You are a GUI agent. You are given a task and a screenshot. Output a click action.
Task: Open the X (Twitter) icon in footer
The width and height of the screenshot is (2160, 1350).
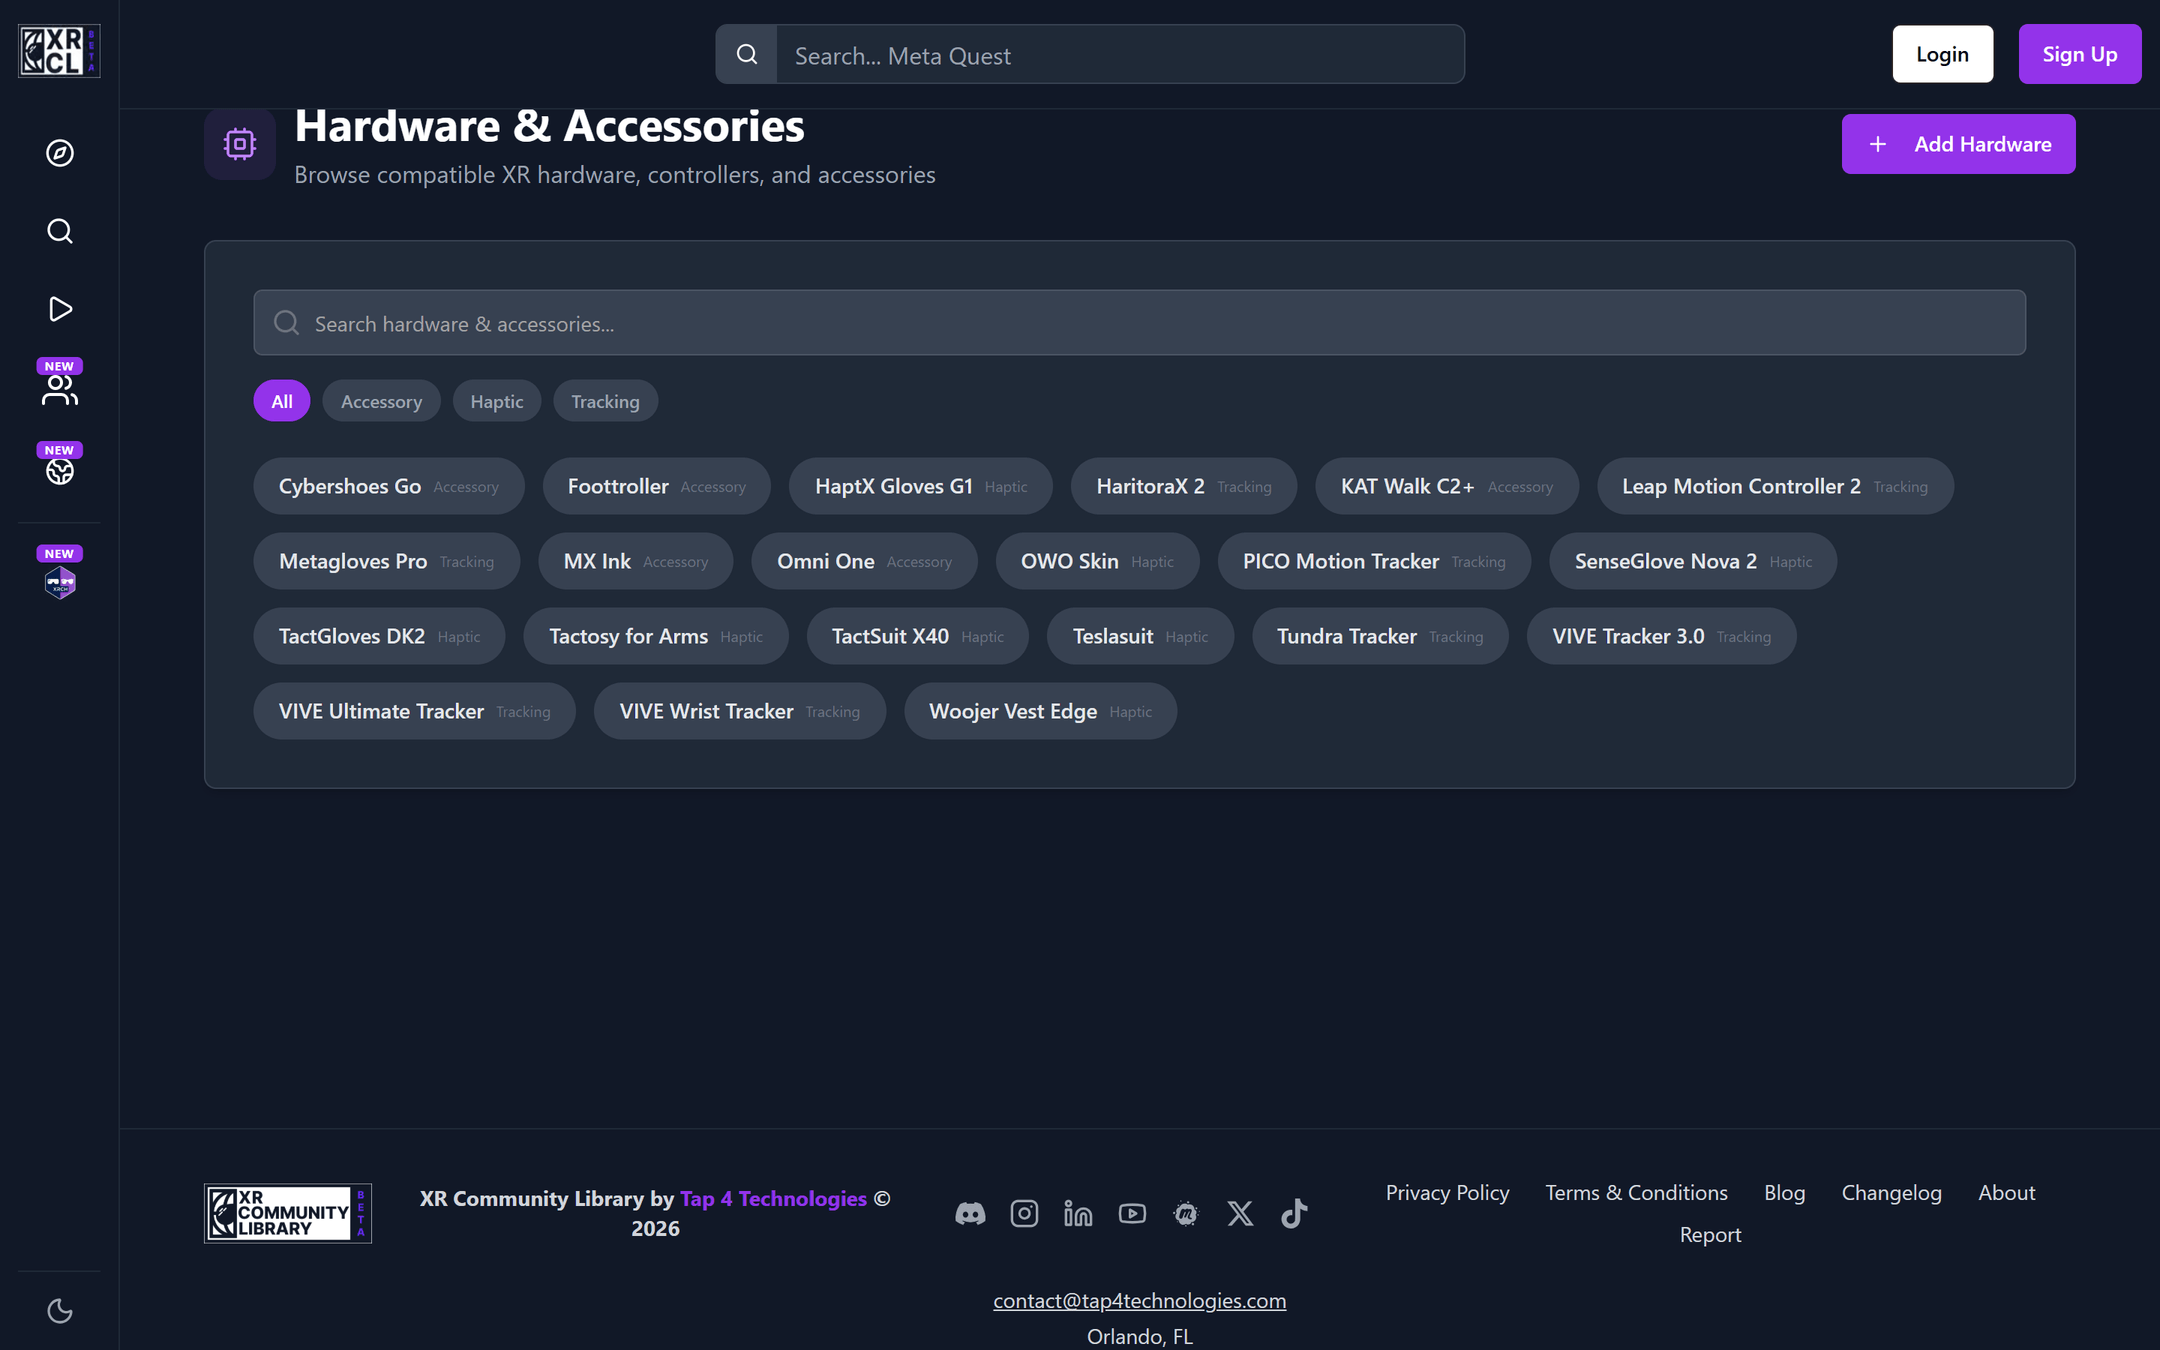[1240, 1214]
